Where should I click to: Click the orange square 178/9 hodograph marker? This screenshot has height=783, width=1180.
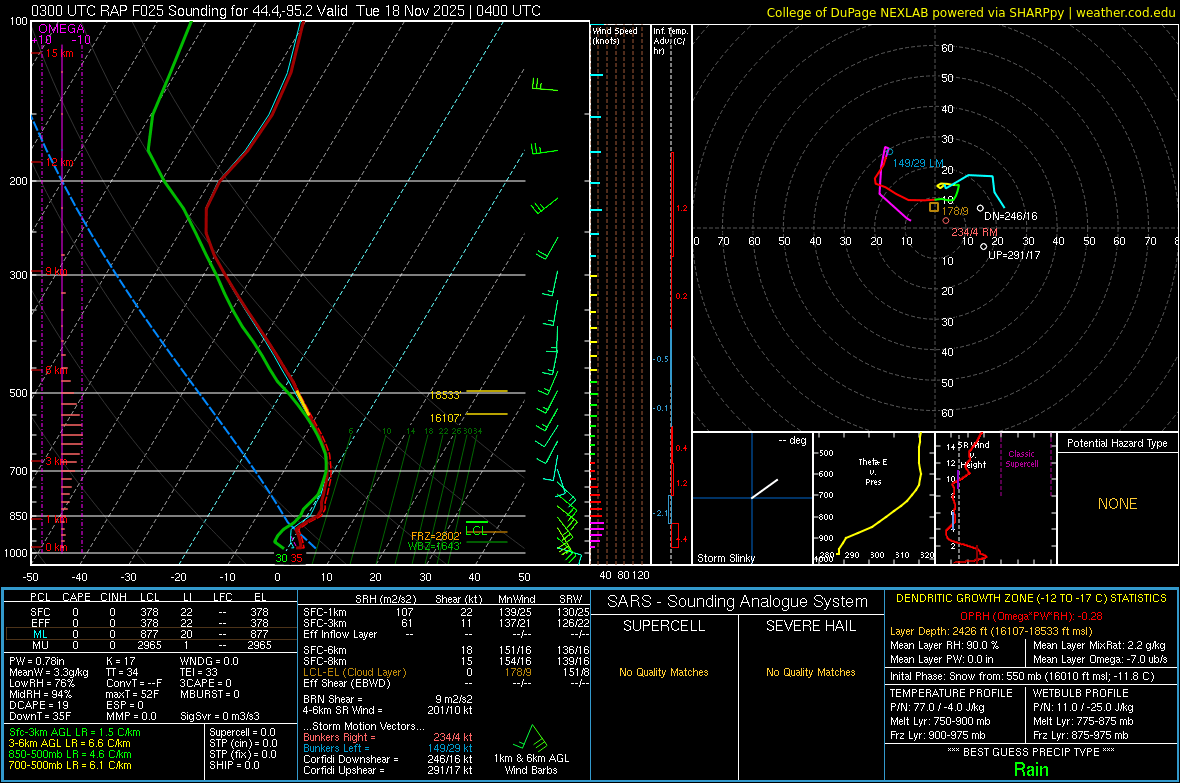[x=934, y=207]
